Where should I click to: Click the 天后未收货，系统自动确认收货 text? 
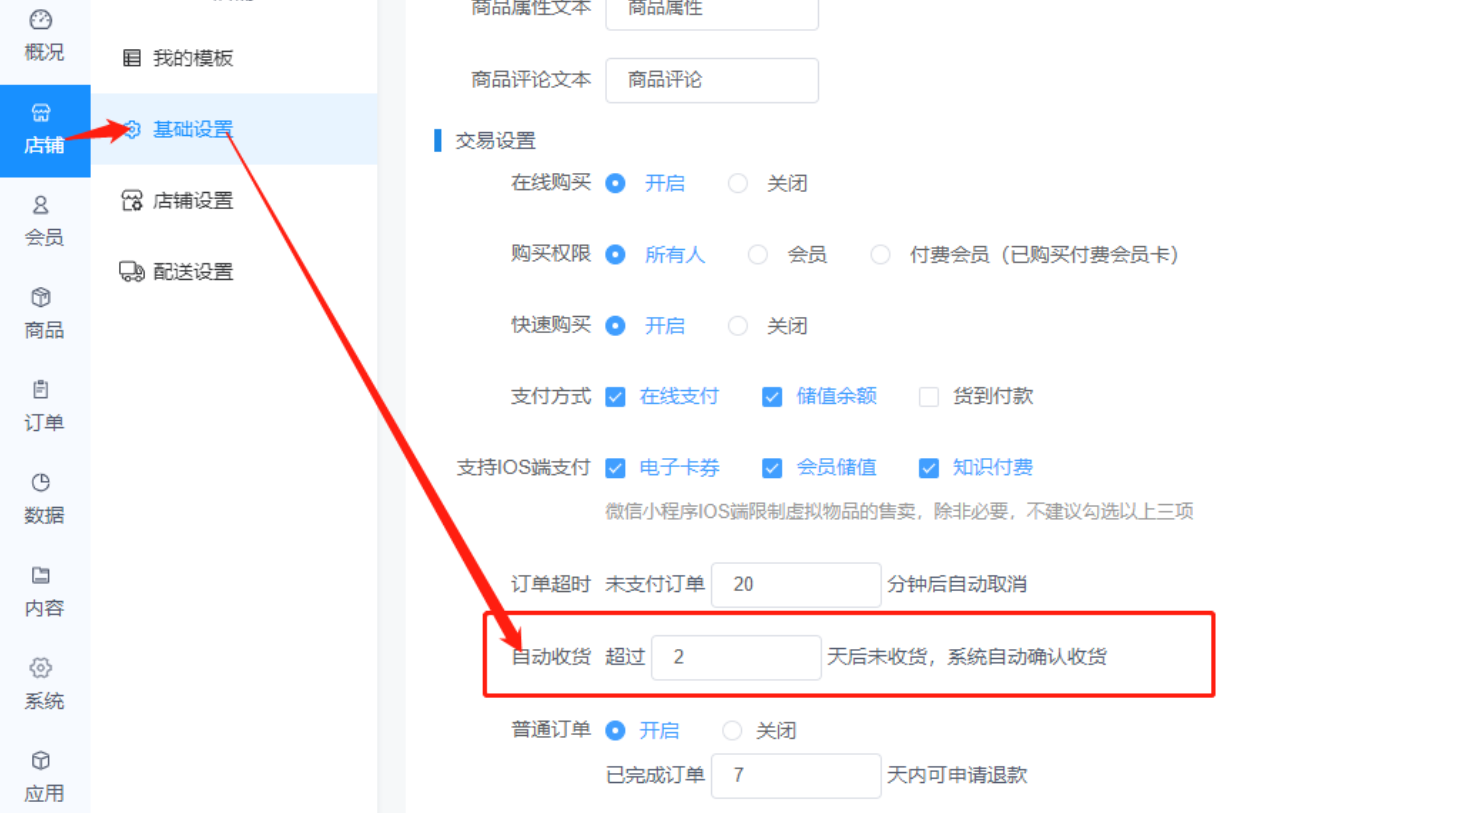pyautogui.click(x=967, y=657)
